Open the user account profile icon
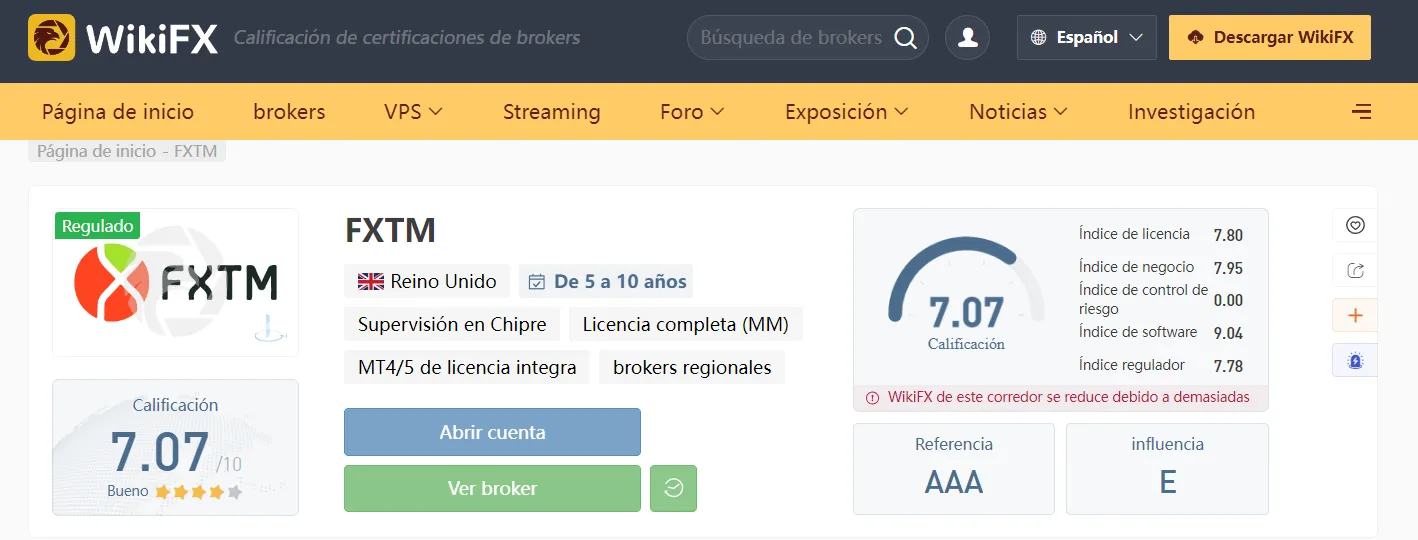Screen dimensions: 1418x540 [967, 38]
